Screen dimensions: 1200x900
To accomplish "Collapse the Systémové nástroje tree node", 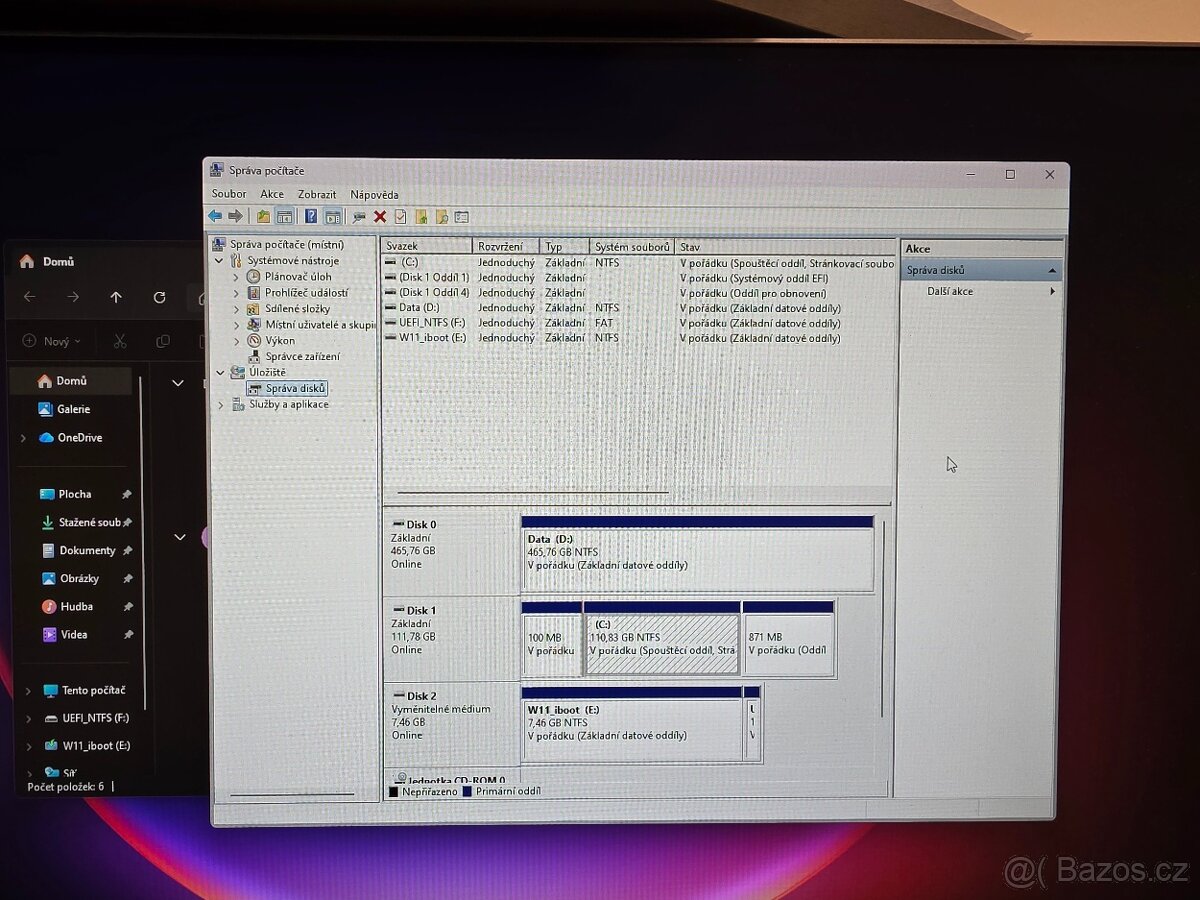I will click(x=219, y=260).
